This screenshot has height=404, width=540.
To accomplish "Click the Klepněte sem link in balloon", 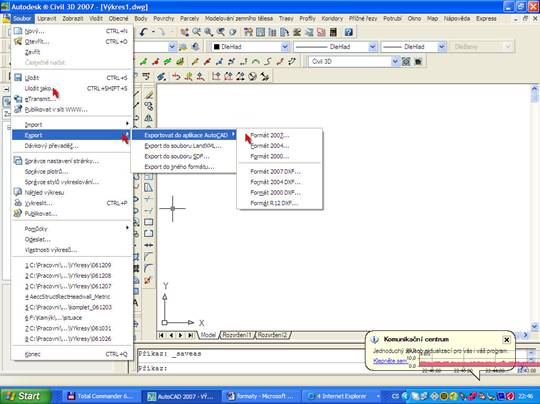I will click(390, 361).
